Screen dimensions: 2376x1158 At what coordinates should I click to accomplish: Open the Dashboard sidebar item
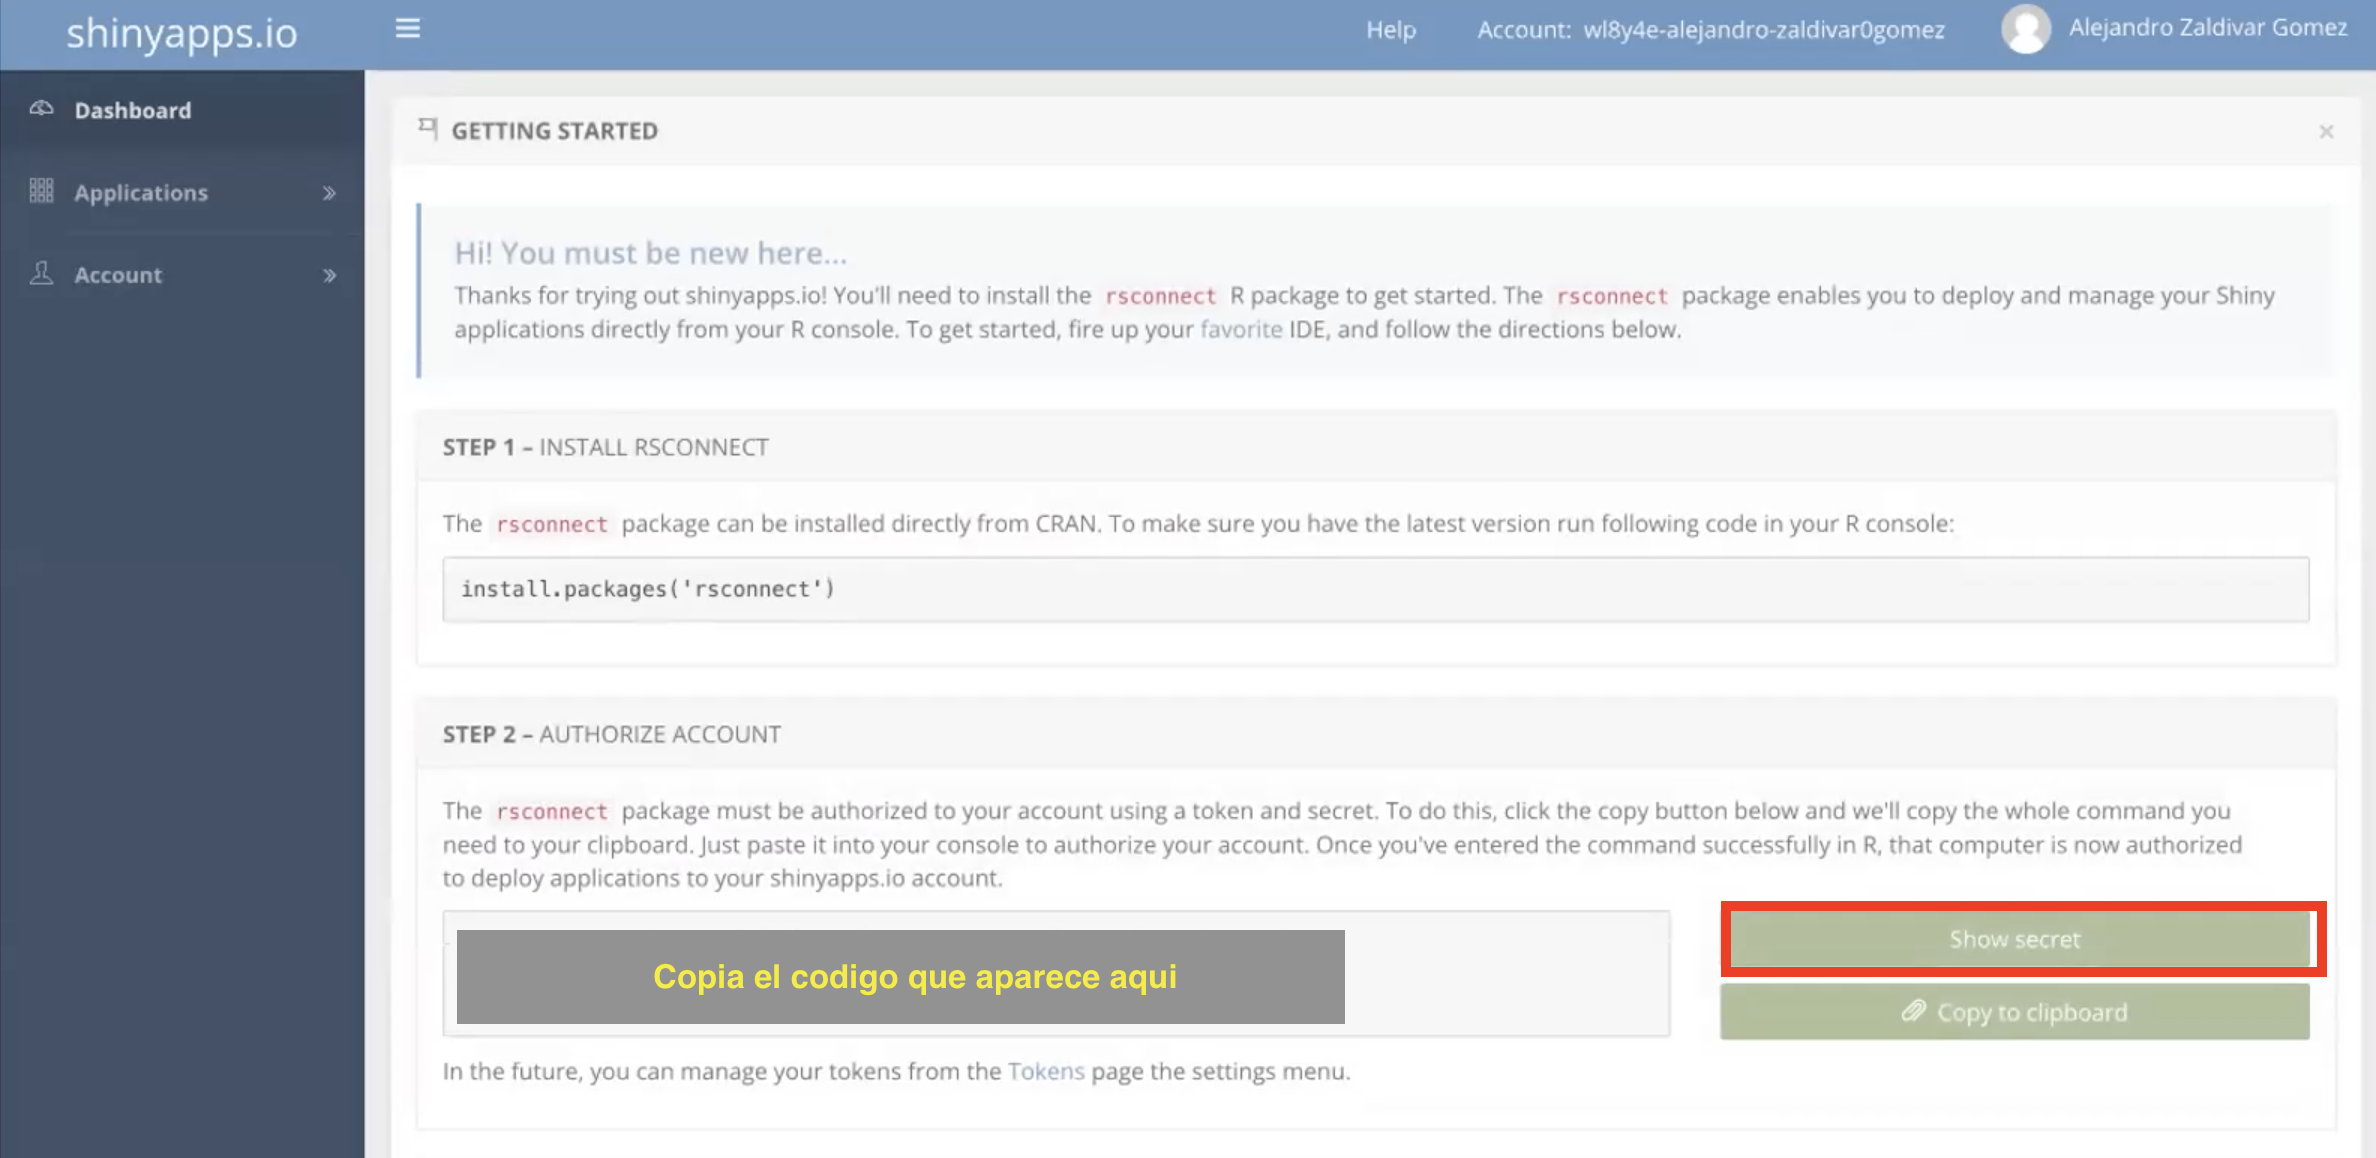click(x=182, y=110)
